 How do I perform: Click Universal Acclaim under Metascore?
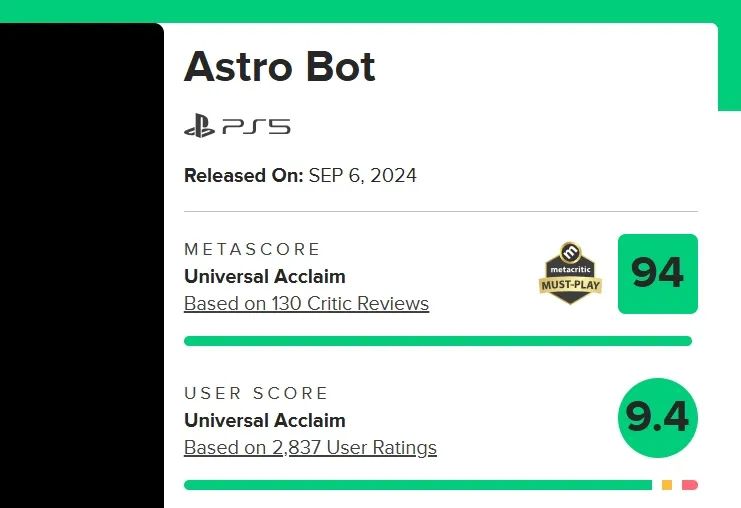pos(264,276)
